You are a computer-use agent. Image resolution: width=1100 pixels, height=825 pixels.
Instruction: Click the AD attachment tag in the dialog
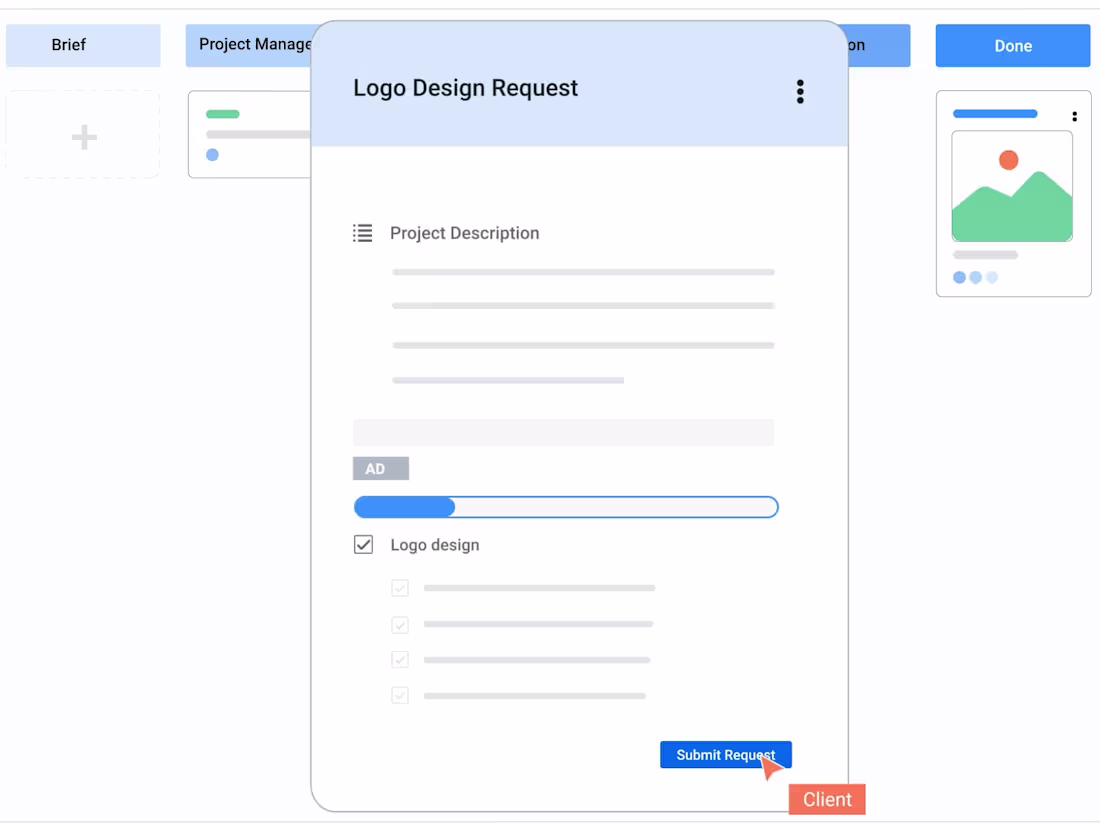380,468
